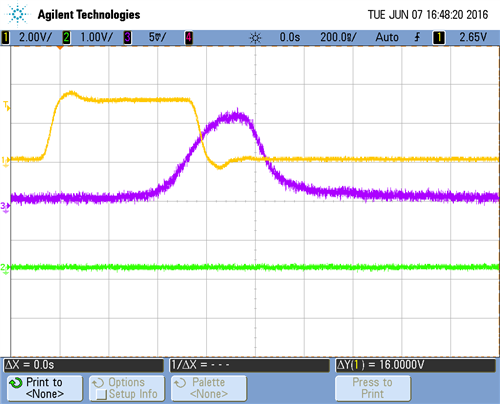Image resolution: width=500 pixels, height=404 pixels.
Task: Click the Press to Print button
Action: coord(373,388)
